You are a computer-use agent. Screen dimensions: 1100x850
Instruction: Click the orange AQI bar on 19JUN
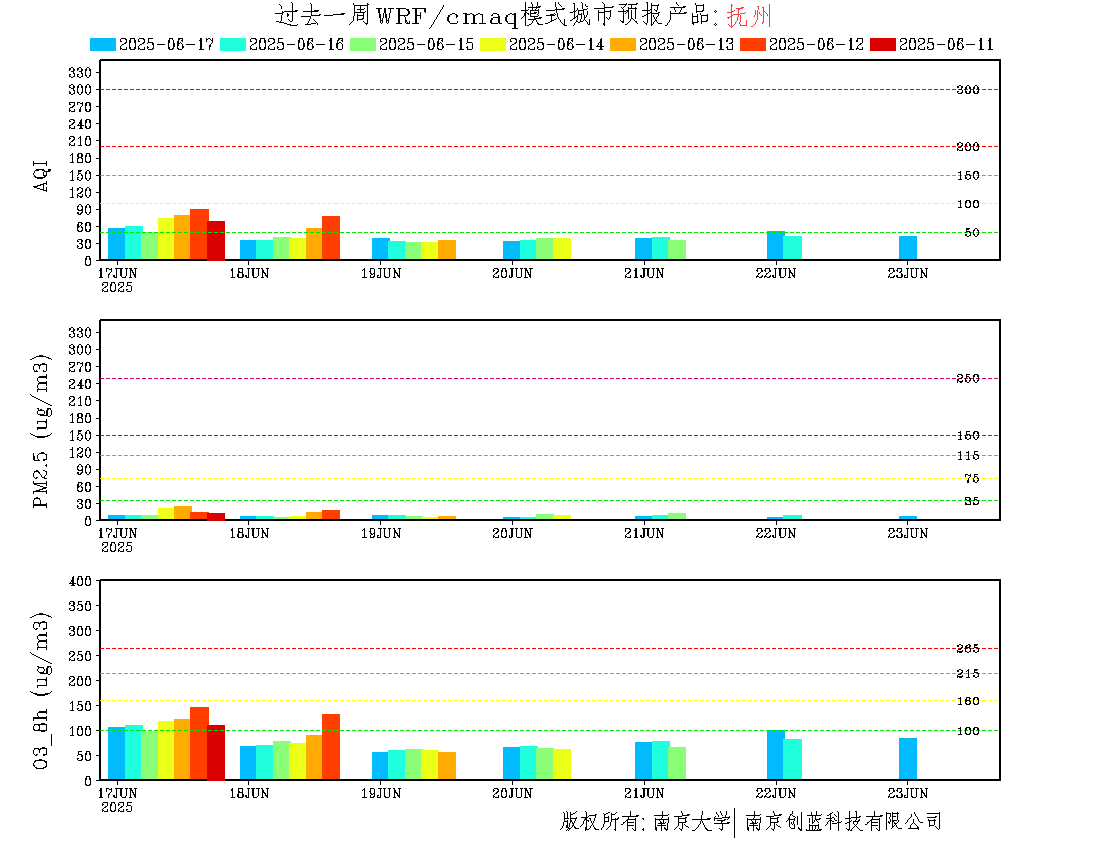click(x=447, y=250)
